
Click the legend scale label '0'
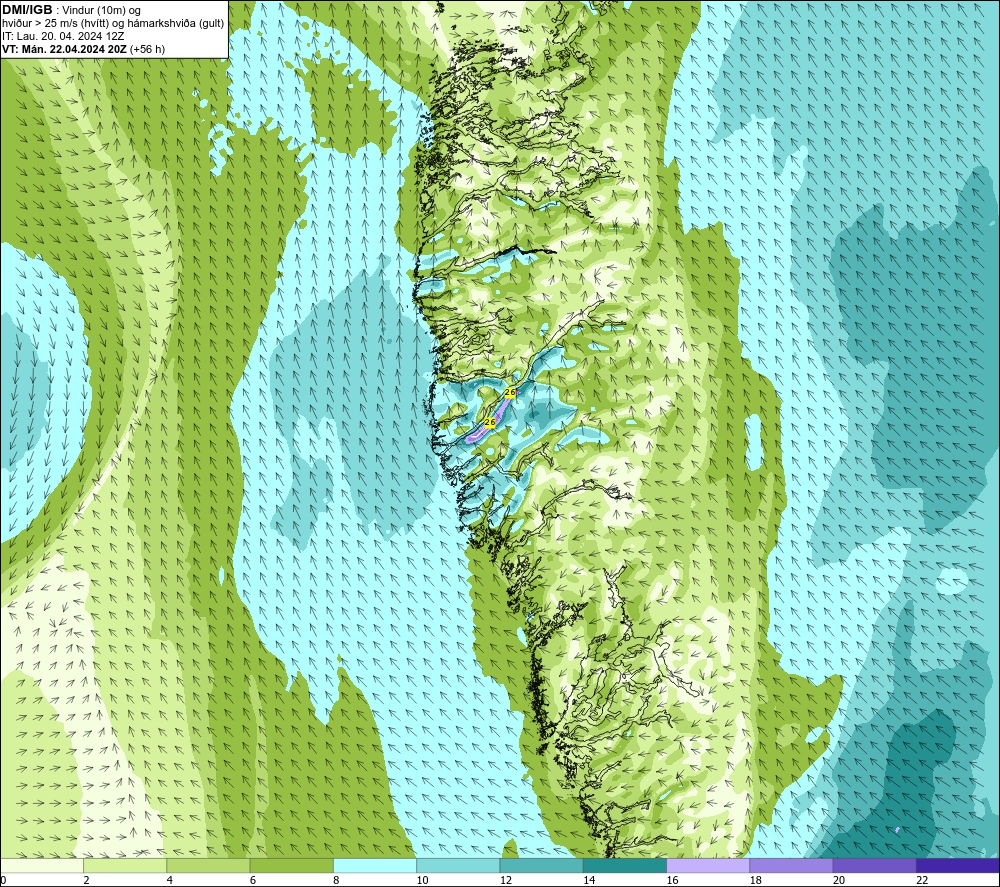coord(3,880)
